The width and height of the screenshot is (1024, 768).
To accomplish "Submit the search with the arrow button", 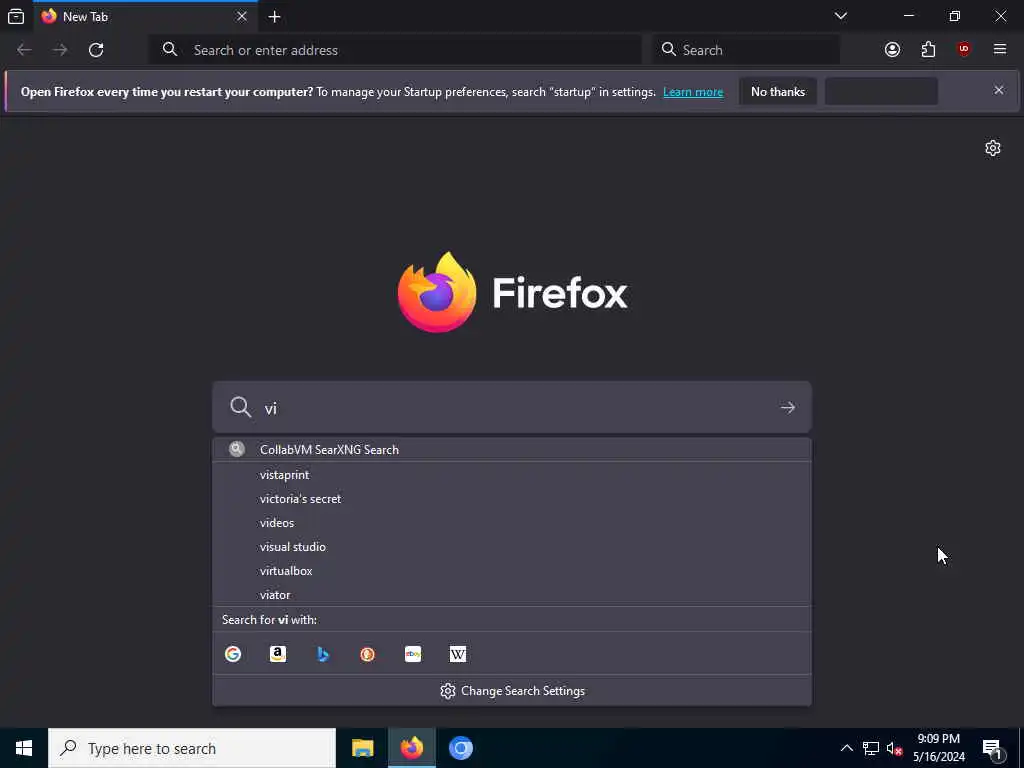I will [x=788, y=408].
